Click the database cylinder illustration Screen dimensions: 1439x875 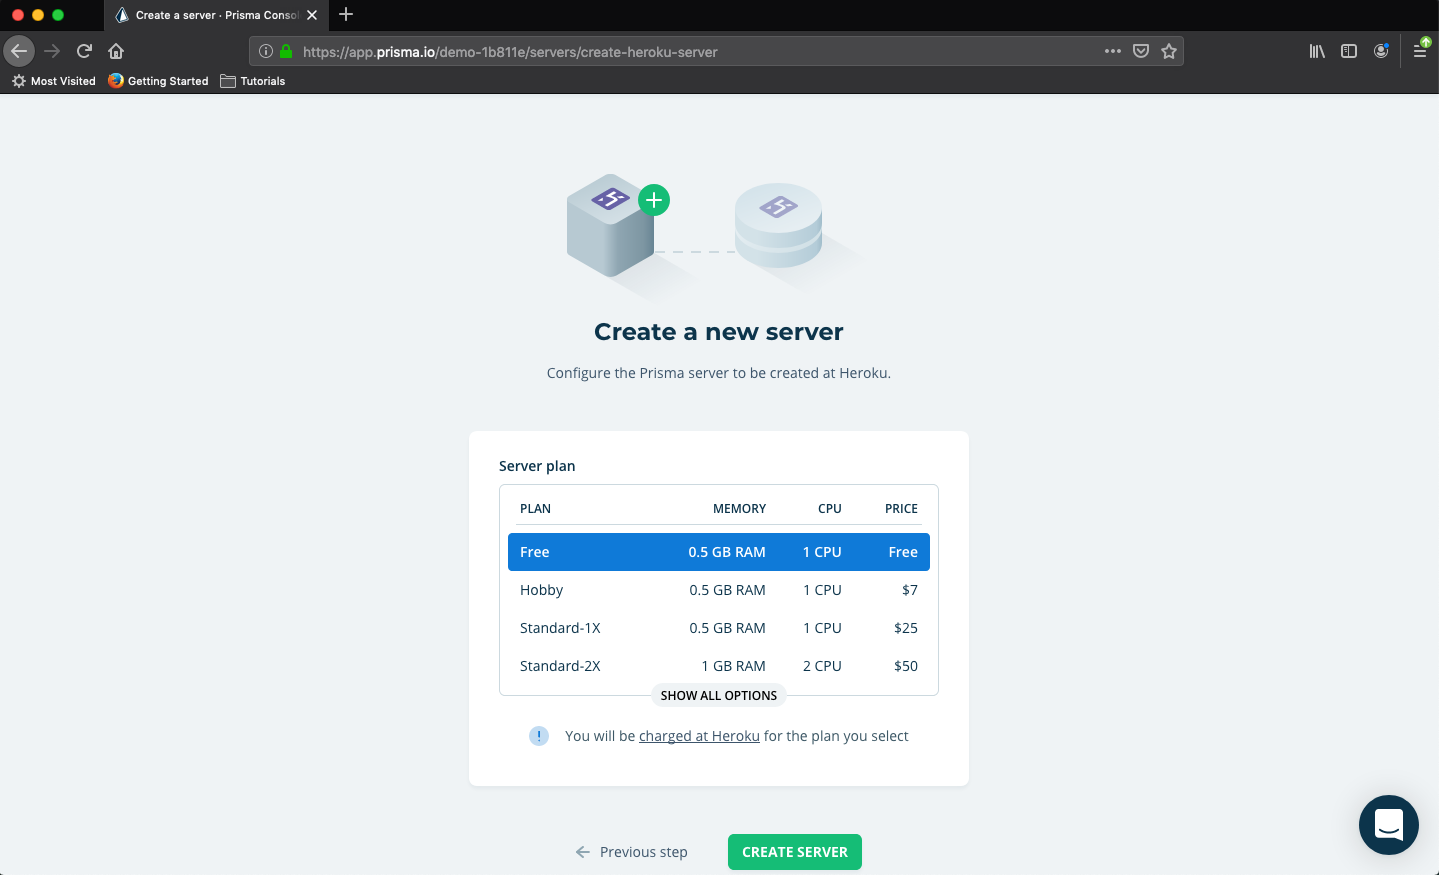click(x=778, y=225)
